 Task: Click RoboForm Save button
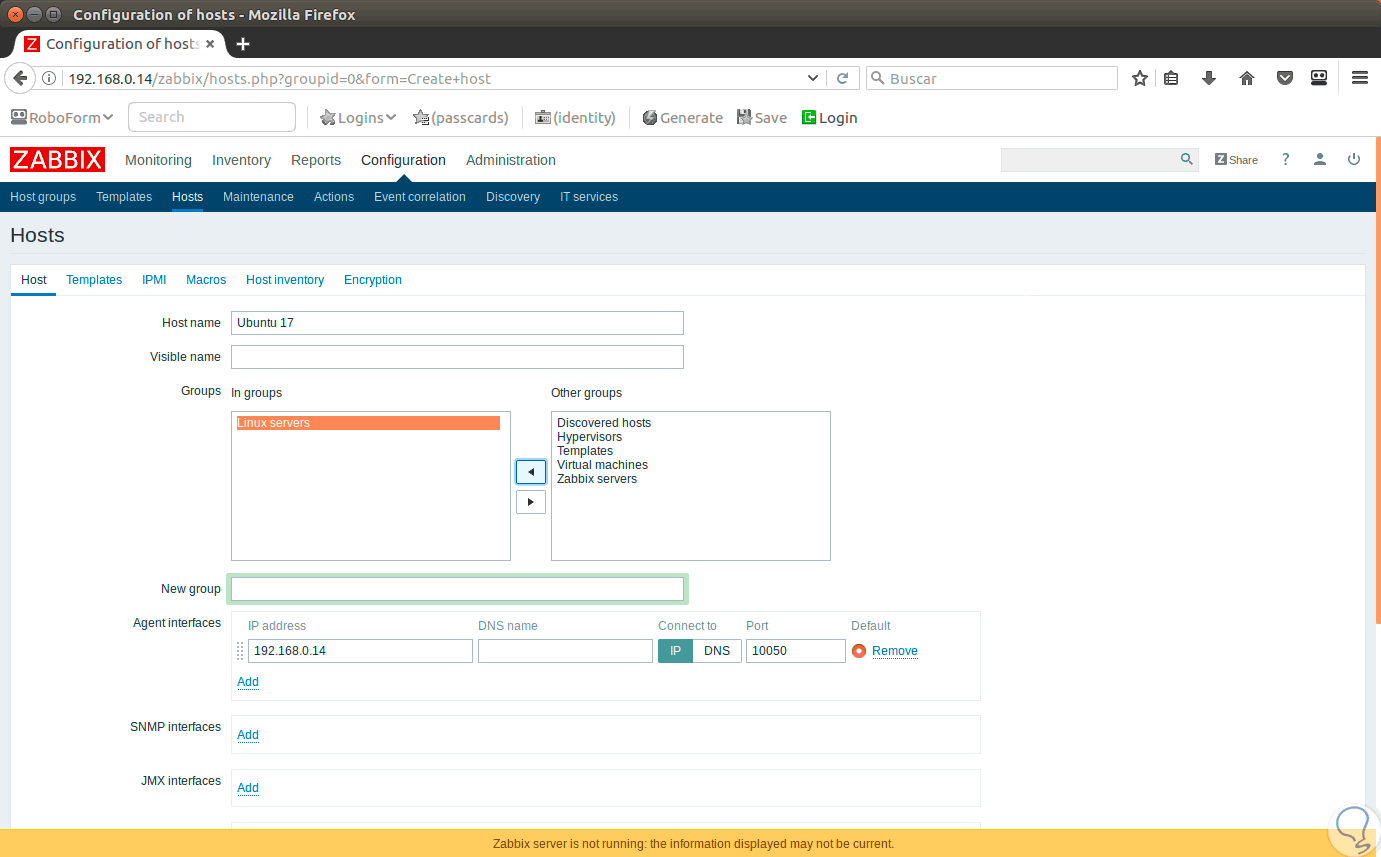(x=762, y=118)
